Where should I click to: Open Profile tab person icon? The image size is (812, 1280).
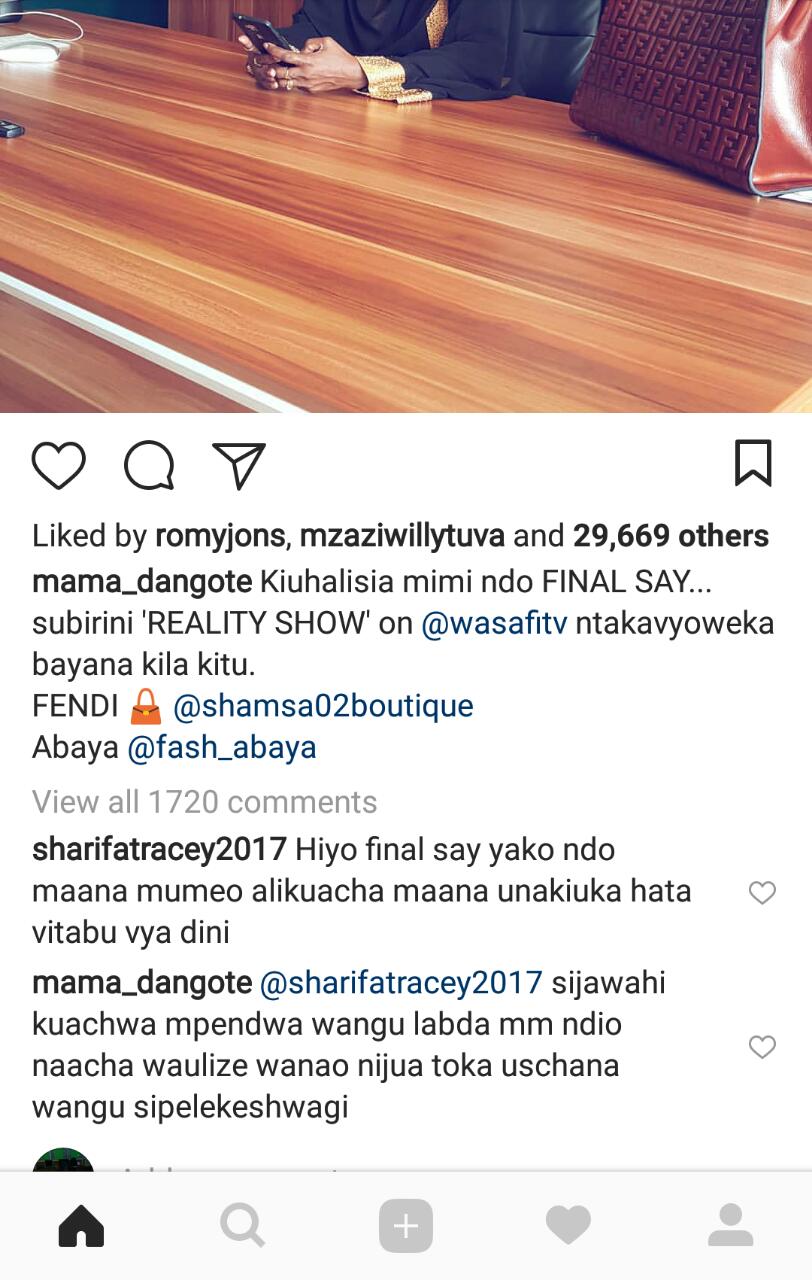pos(730,1225)
